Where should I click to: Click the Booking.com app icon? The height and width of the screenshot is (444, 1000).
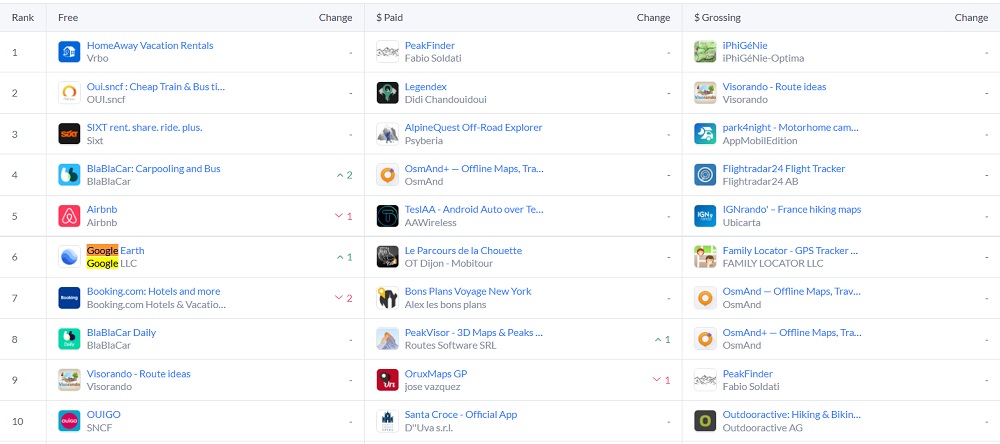[69, 298]
